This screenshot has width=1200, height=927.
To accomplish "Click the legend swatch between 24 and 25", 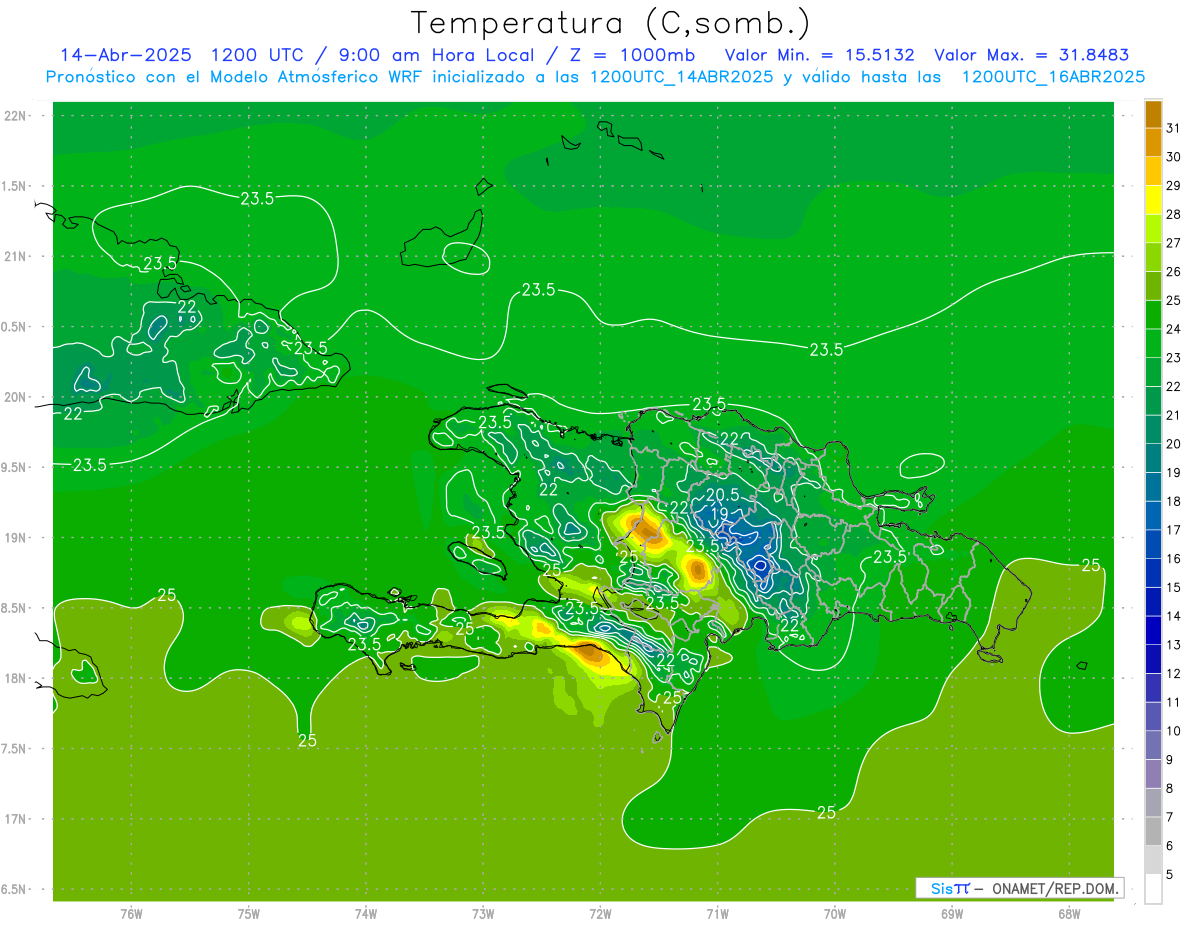I will [x=1153, y=315].
